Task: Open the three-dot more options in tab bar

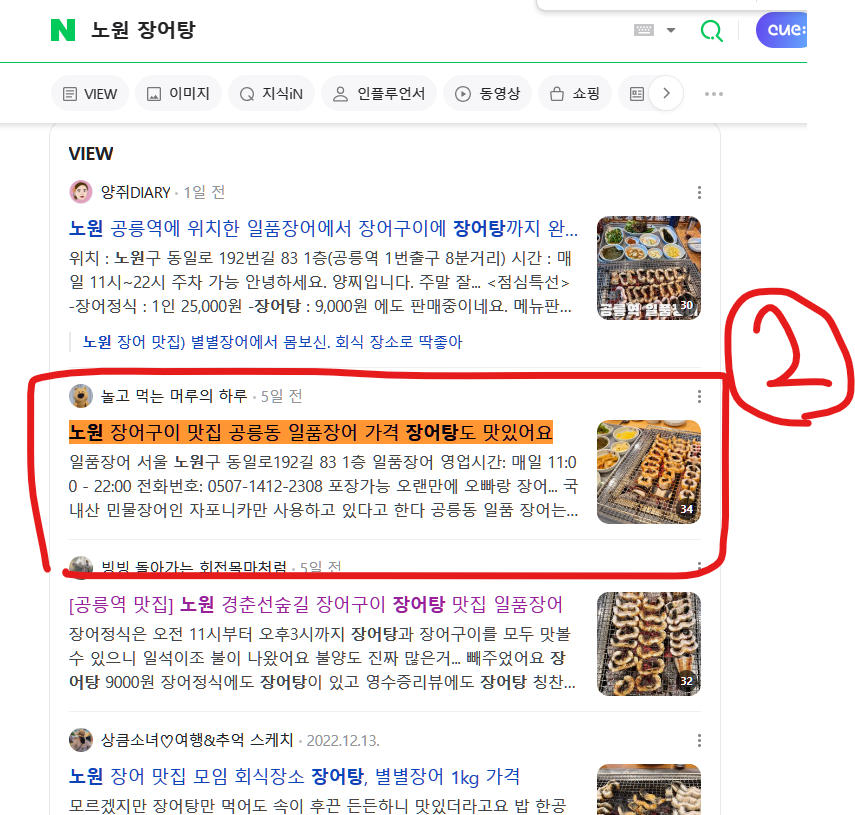Action: click(x=713, y=94)
